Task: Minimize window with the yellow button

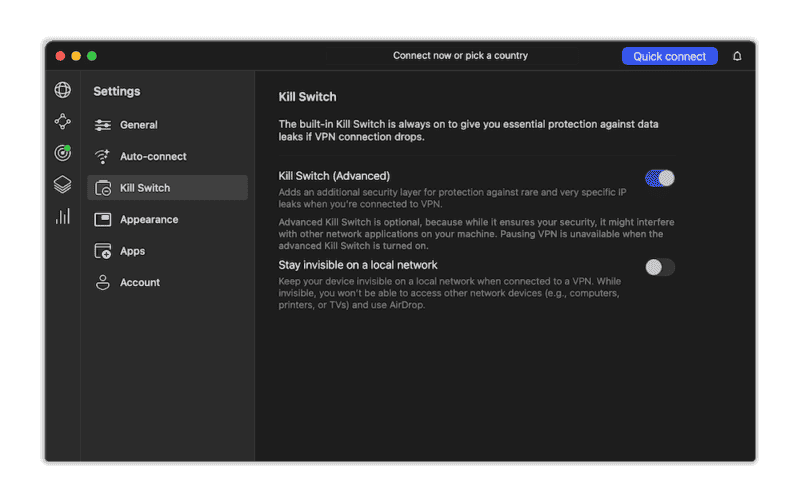Action: tap(76, 56)
